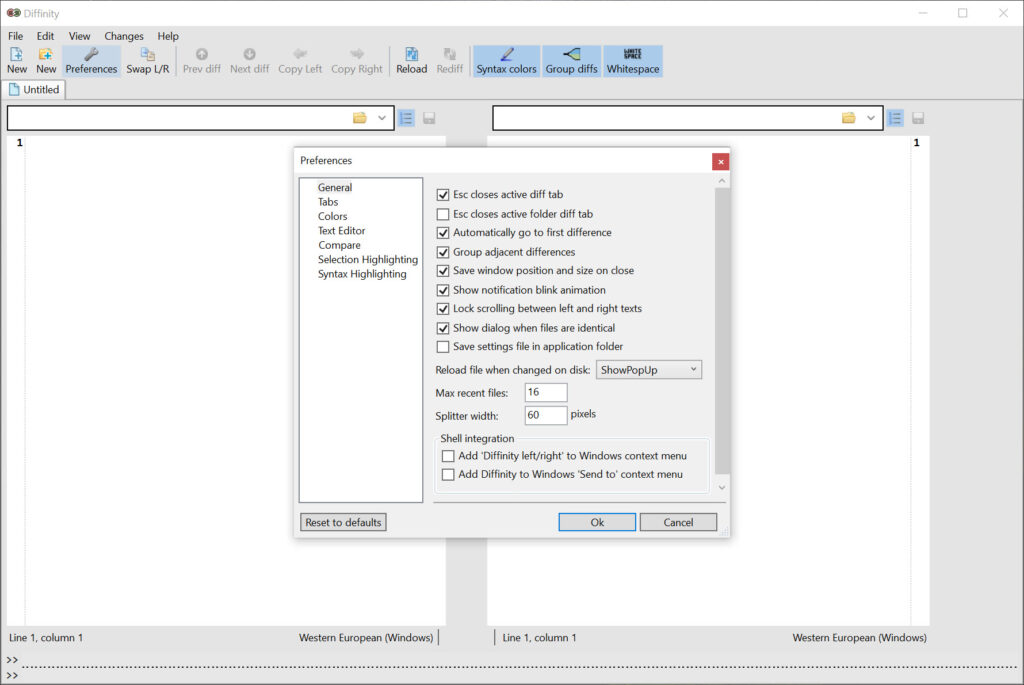This screenshot has height=685, width=1024.
Task: Open the Help menu
Action: point(168,36)
